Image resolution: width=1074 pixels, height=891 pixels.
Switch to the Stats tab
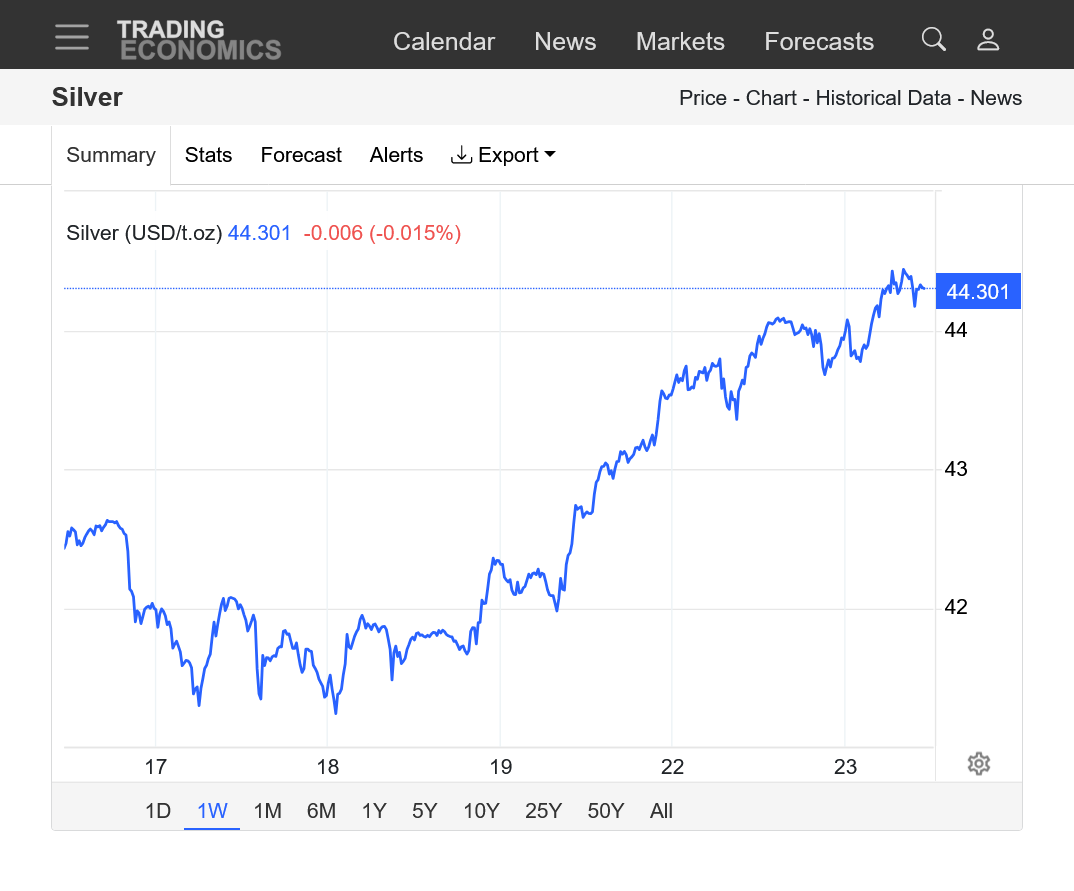(x=208, y=155)
